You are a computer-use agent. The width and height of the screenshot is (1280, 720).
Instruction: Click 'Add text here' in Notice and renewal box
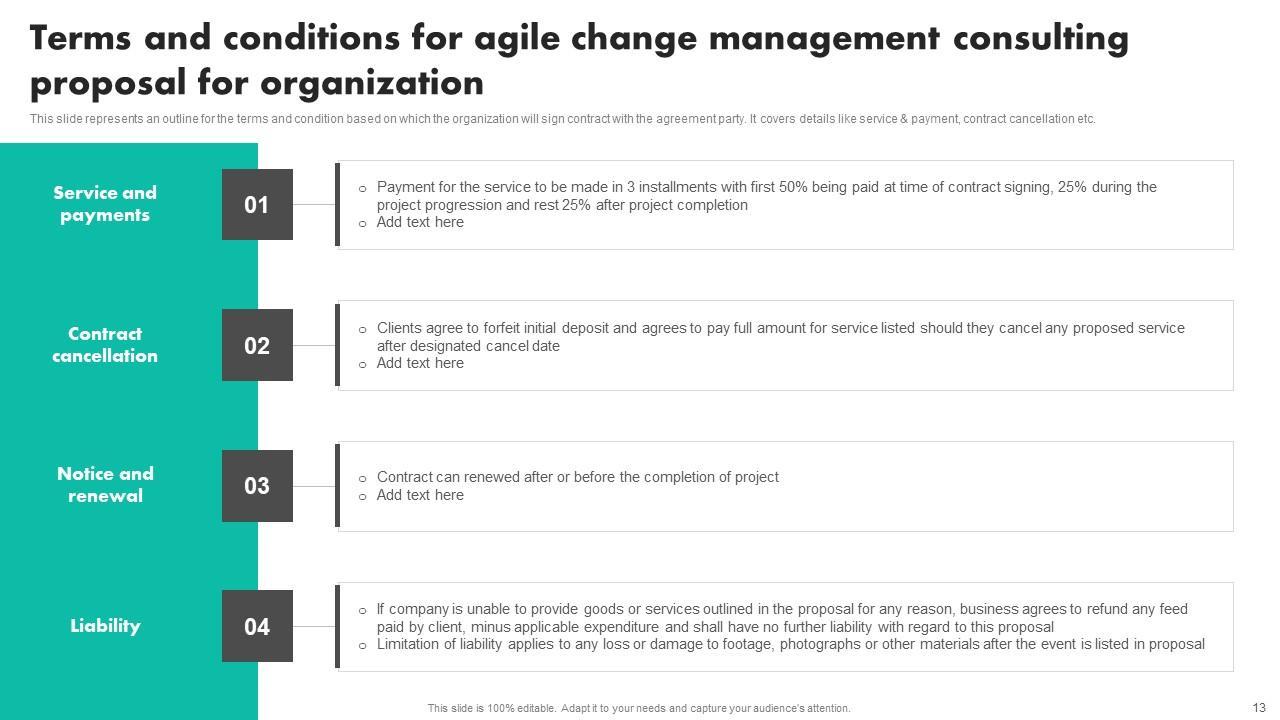(x=420, y=496)
